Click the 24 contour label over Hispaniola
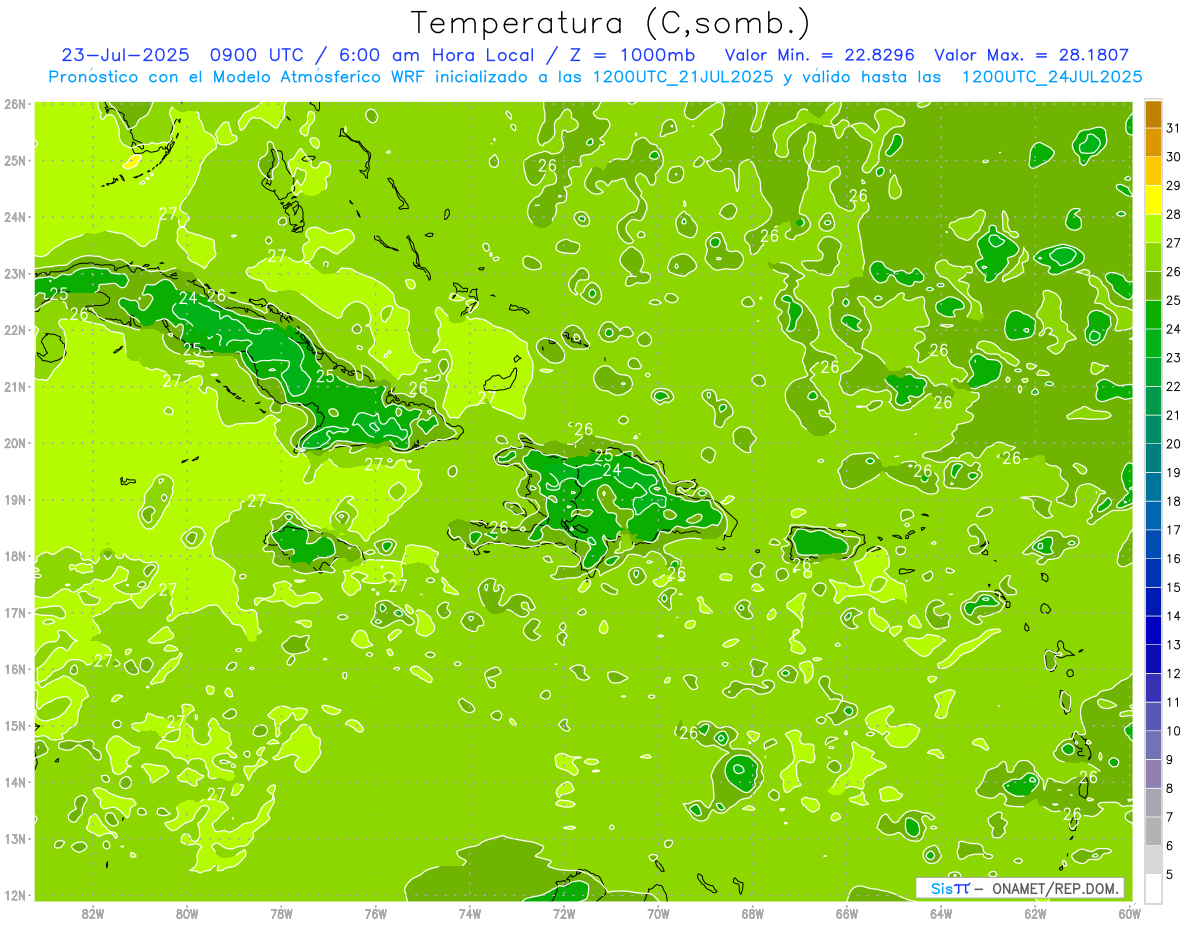 [612, 470]
